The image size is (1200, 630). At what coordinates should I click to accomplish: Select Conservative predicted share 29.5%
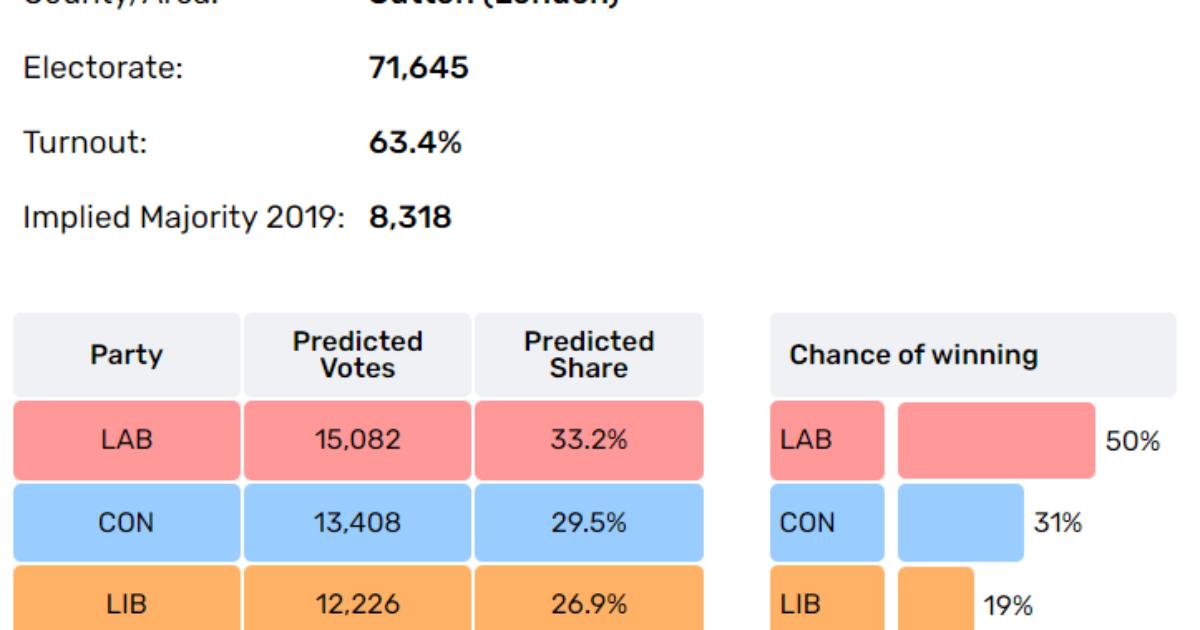588,522
